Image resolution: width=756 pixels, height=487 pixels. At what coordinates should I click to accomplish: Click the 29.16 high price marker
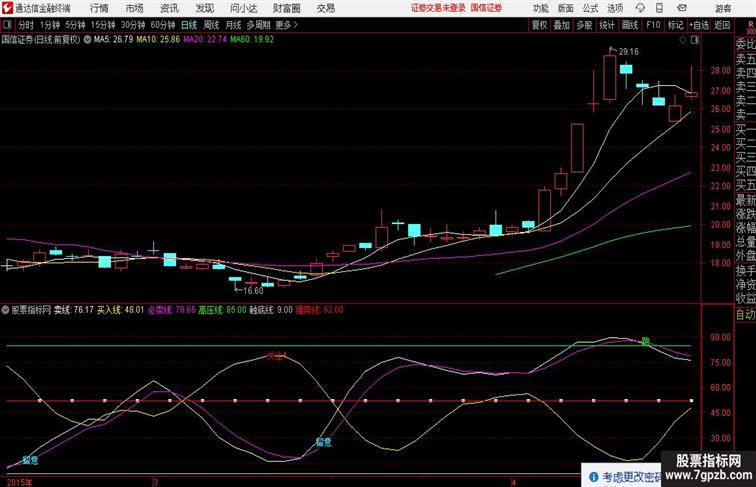(629, 52)
